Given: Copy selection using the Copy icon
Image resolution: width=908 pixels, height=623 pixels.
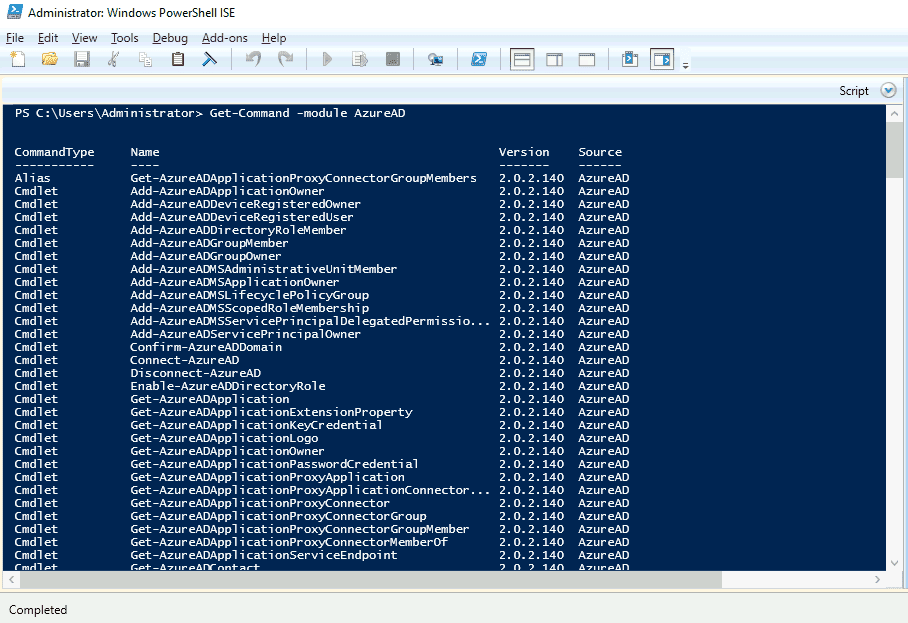Looking at the screenshot, I should [145, 59].
